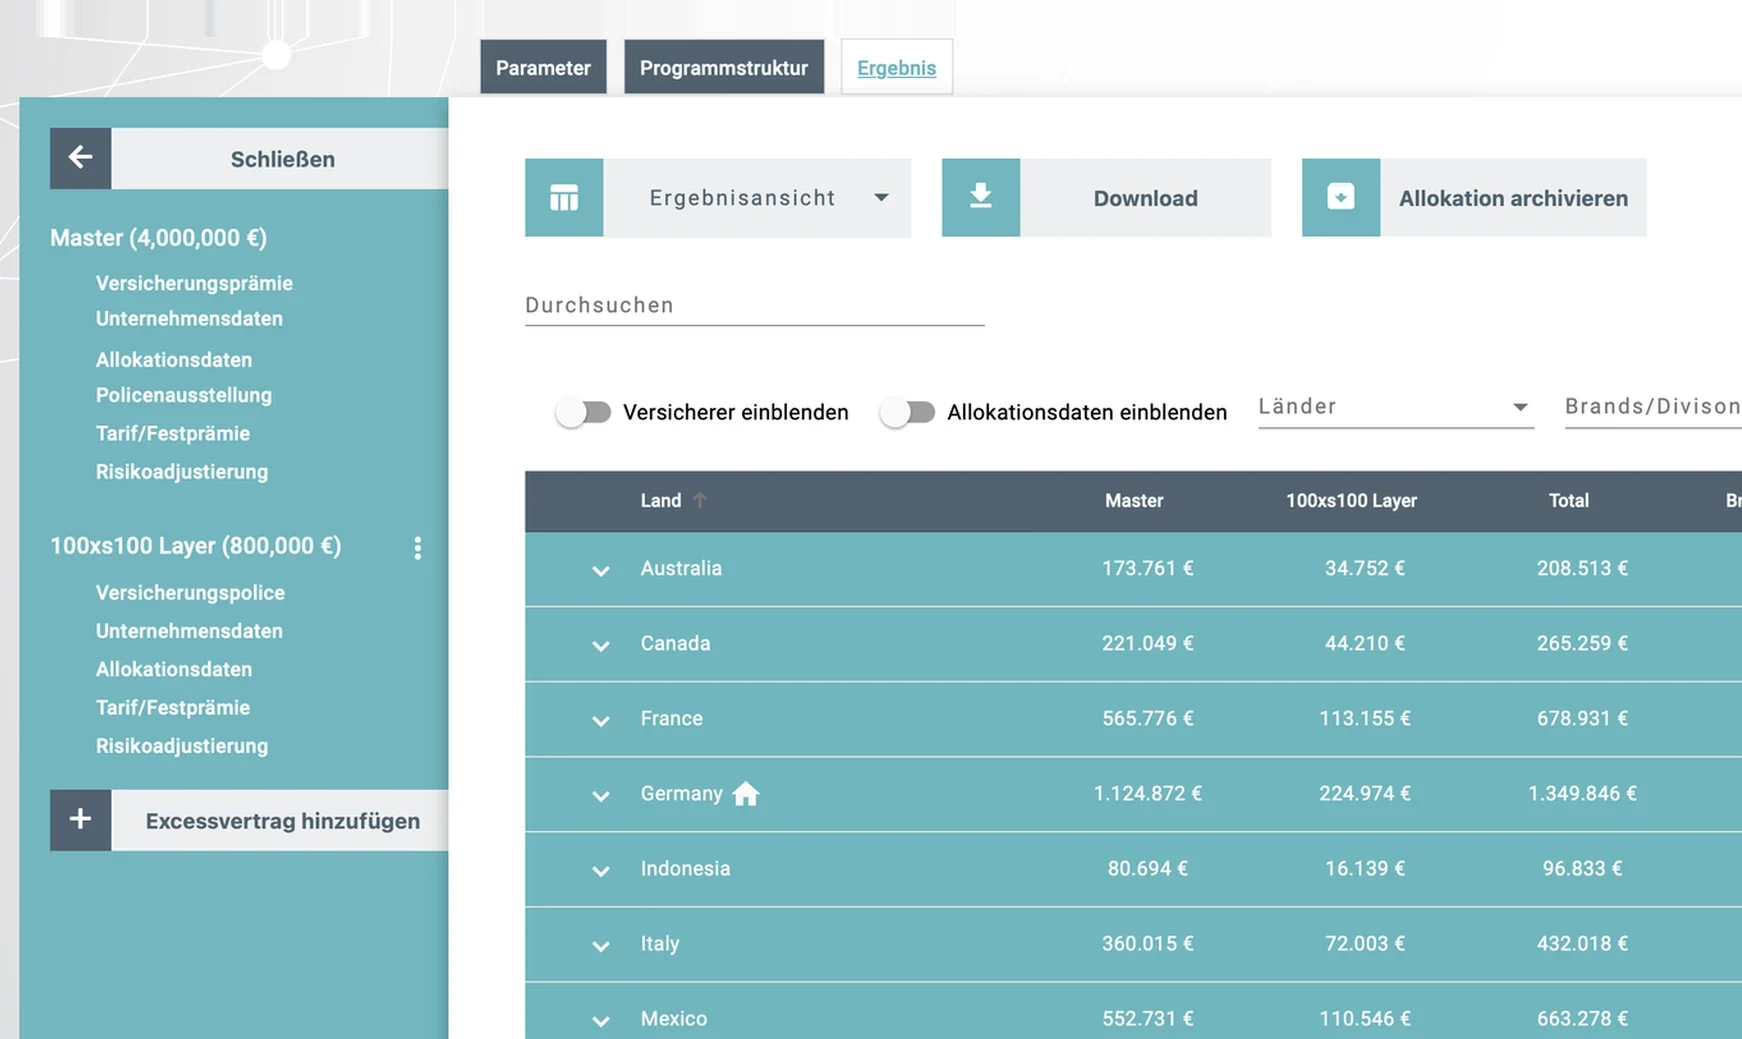Click Australia total value 208.513 €

(x=1582, y=568)
